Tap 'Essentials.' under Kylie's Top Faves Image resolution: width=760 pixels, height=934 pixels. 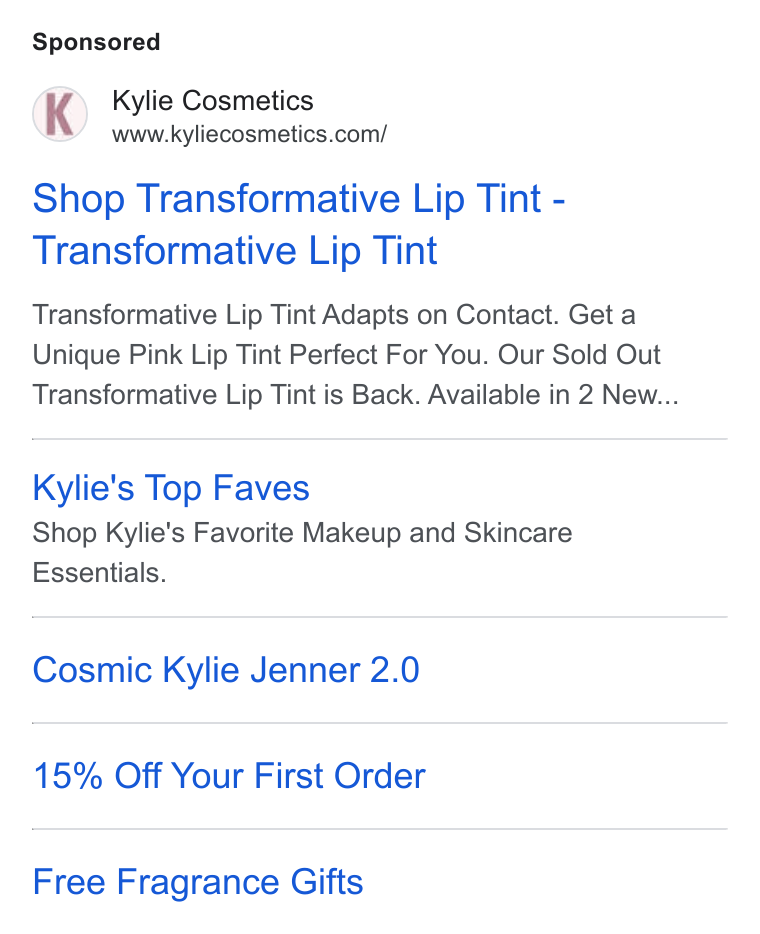click(99, 572)
